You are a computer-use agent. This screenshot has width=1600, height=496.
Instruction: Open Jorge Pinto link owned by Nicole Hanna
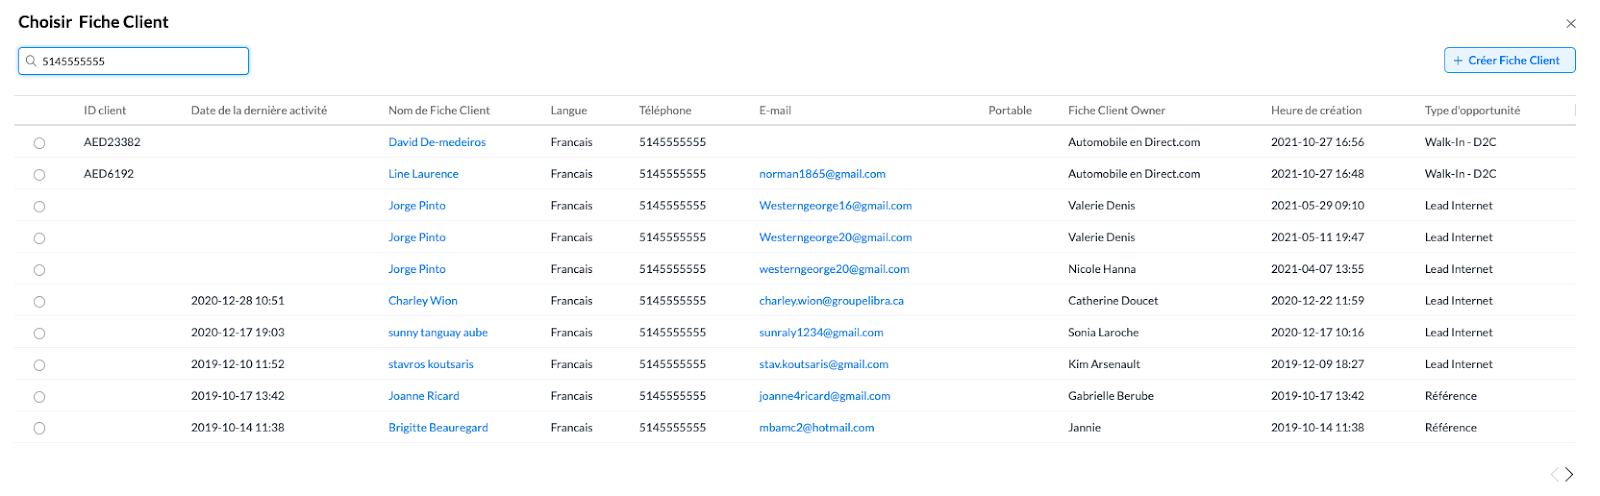tap(417, 269)
